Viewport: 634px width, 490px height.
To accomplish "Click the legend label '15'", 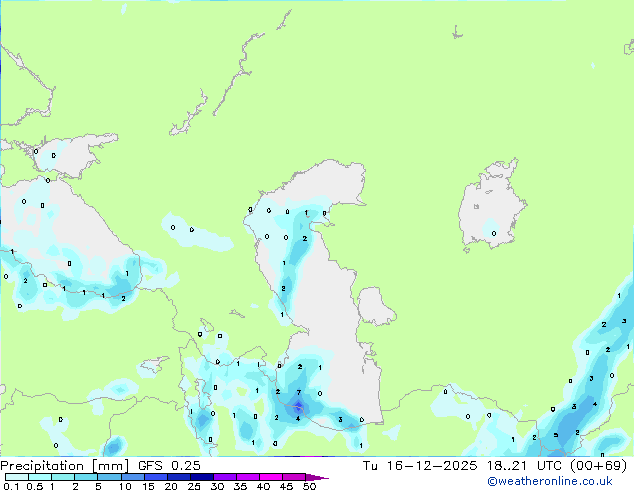I will click(x=148, y=486).
